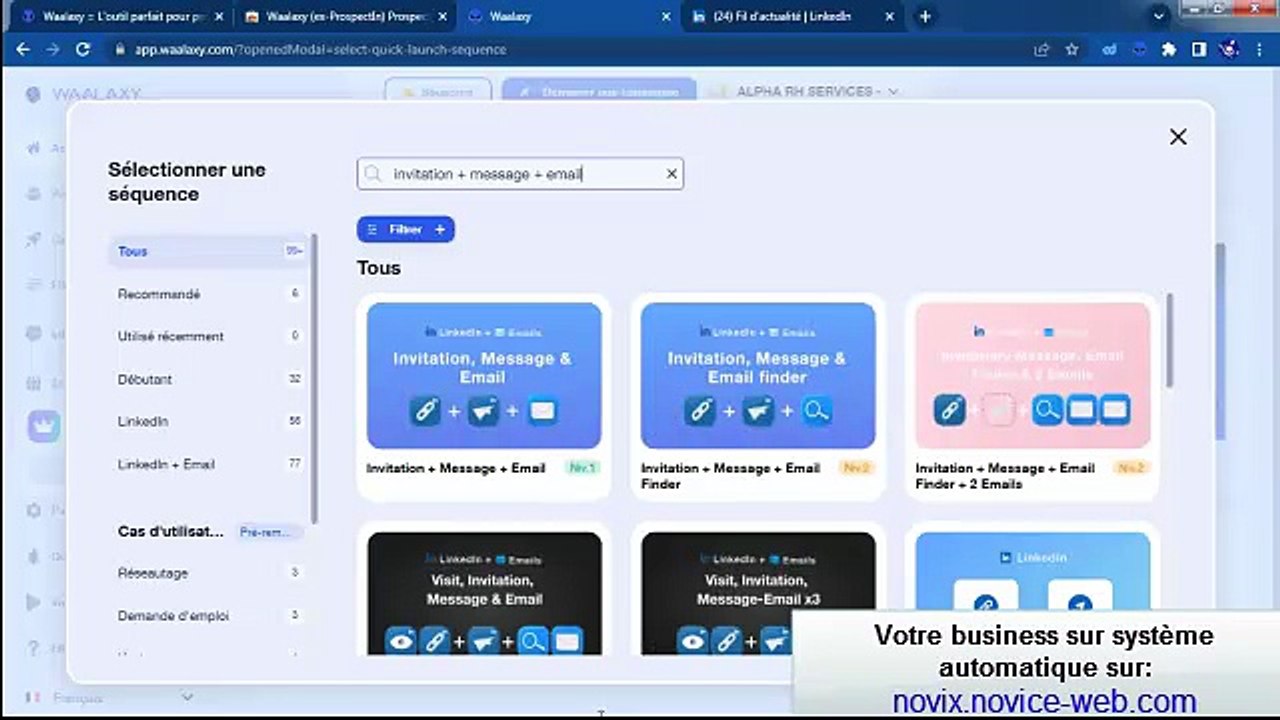Go back in the browser
Viewport: 1280px width, 720px height.
[x=23, y=49]
